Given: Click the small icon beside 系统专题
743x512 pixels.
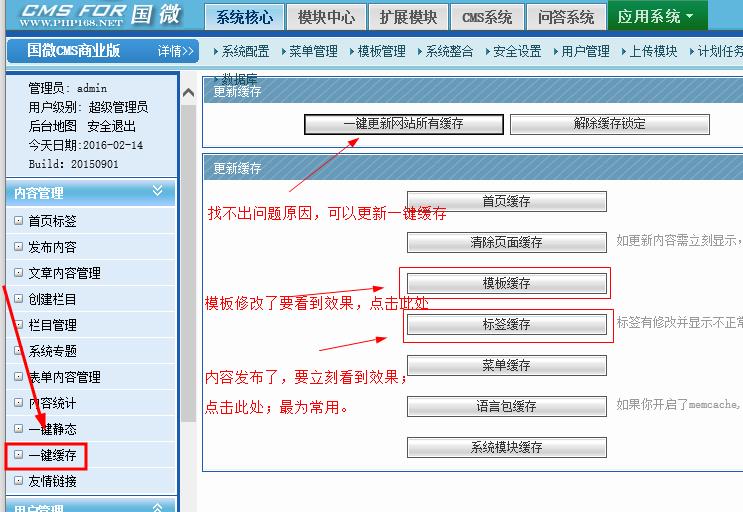Looking at the screenshot, I should [x=18, y=351].
